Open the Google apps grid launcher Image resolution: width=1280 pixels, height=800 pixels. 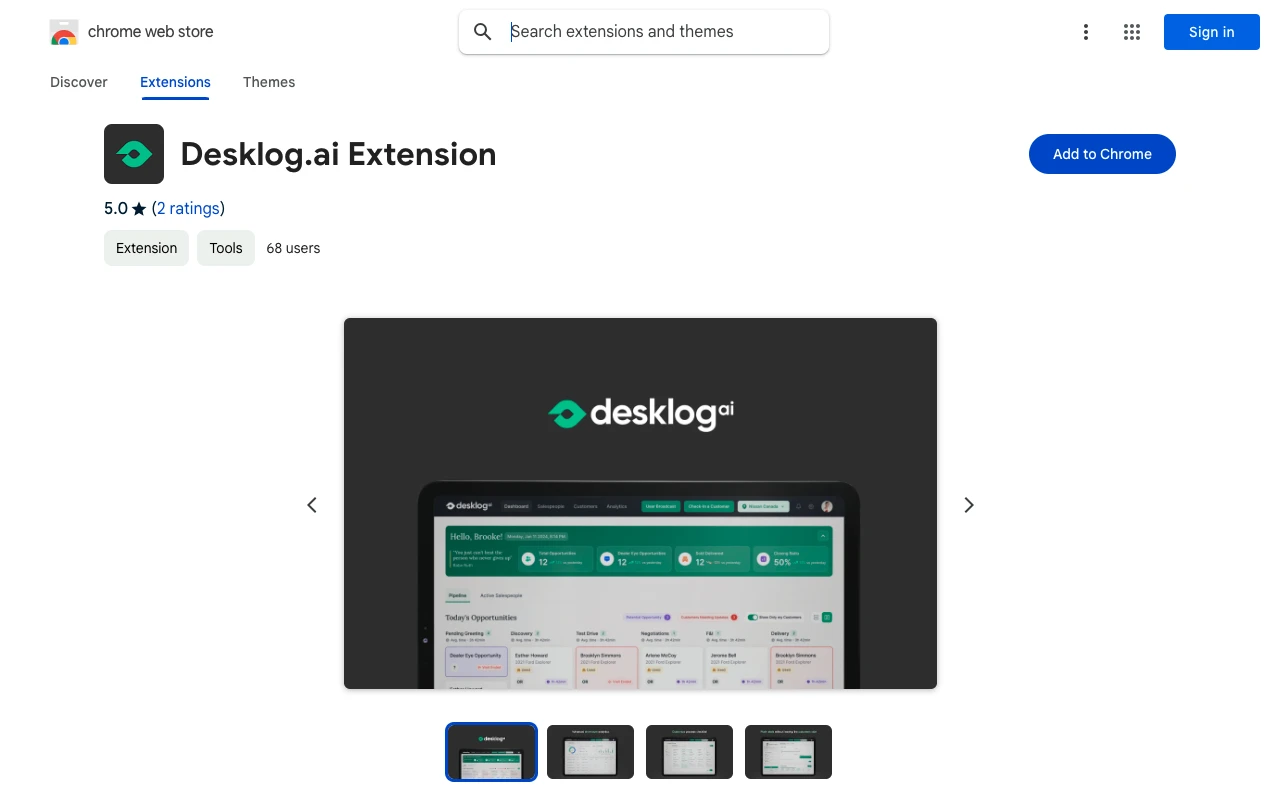click(x=1131, y=32)
